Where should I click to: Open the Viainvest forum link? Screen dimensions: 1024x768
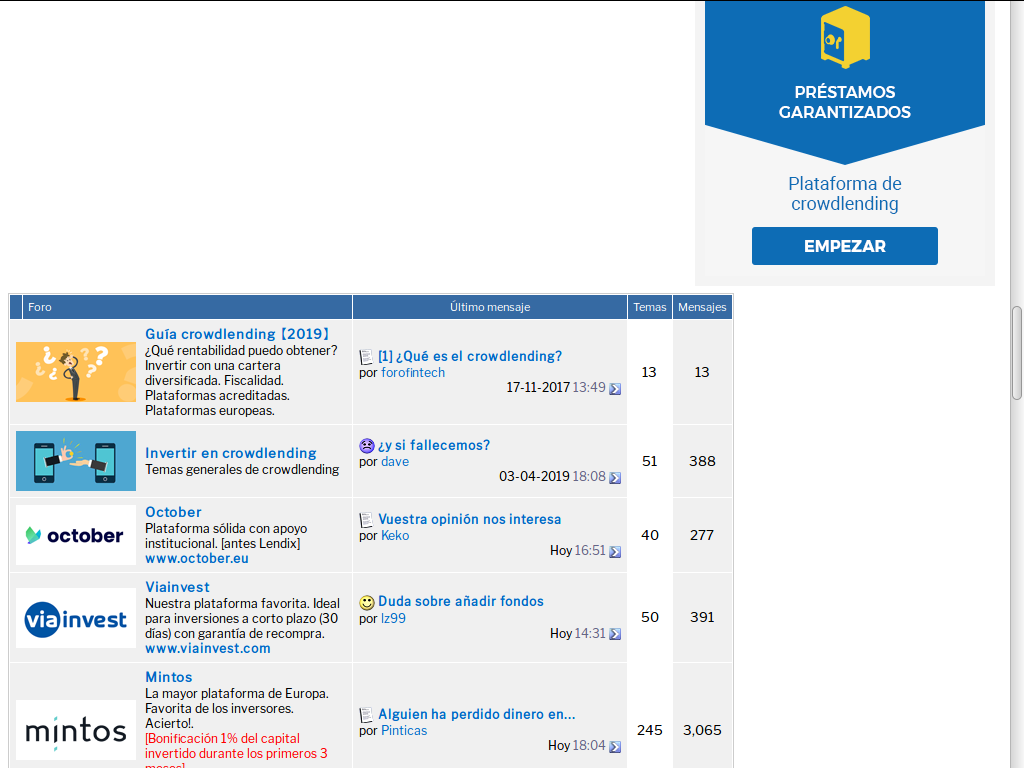(177, 587)
